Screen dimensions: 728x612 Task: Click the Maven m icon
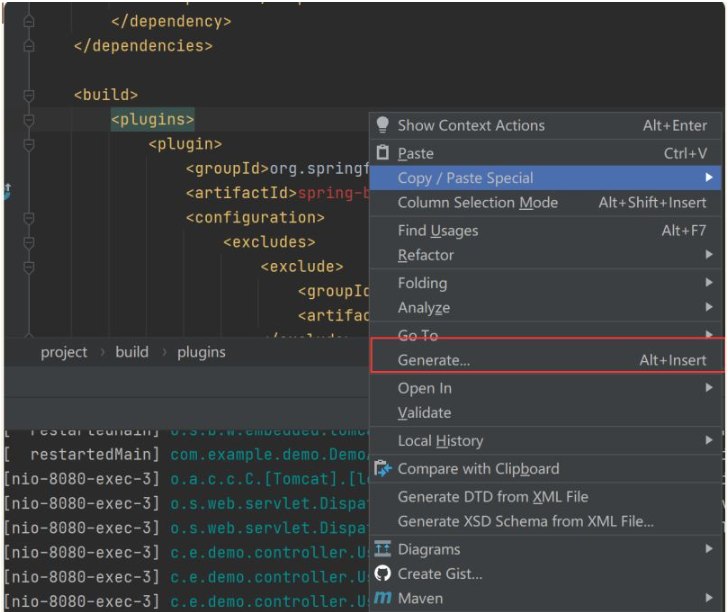click(x=383, y=598)
